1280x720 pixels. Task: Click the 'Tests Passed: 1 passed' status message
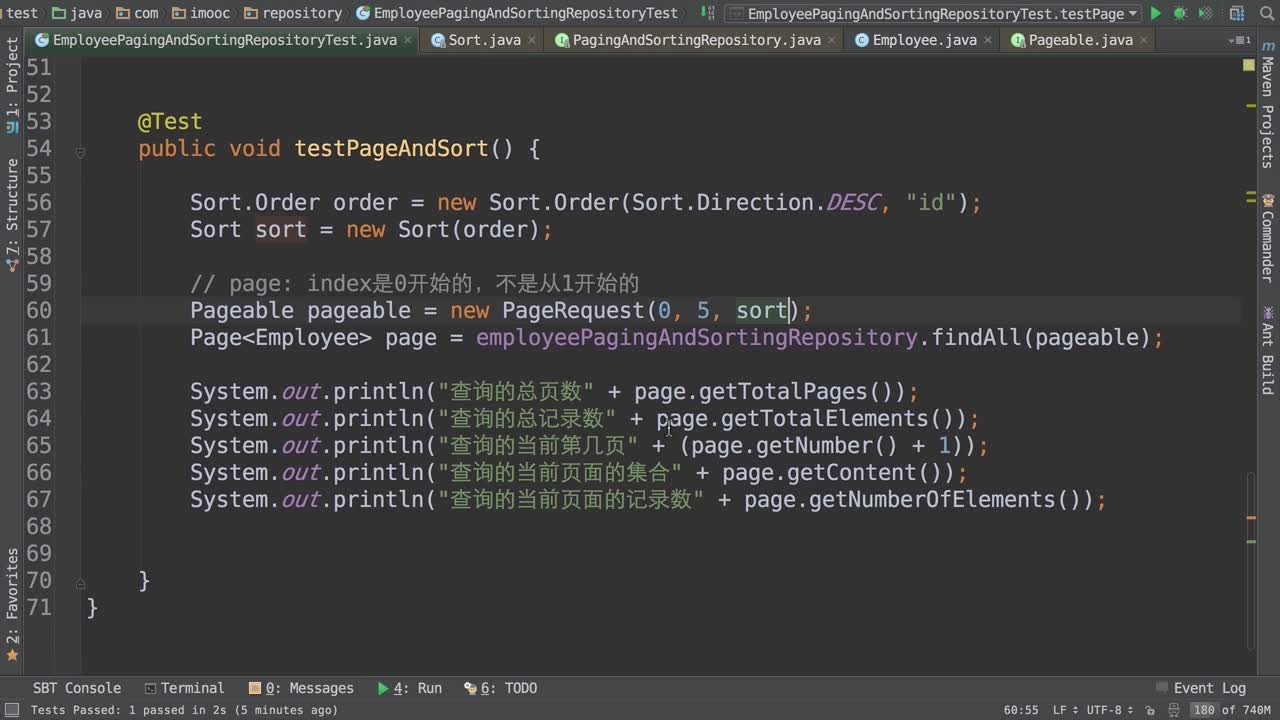pos(184,710)
